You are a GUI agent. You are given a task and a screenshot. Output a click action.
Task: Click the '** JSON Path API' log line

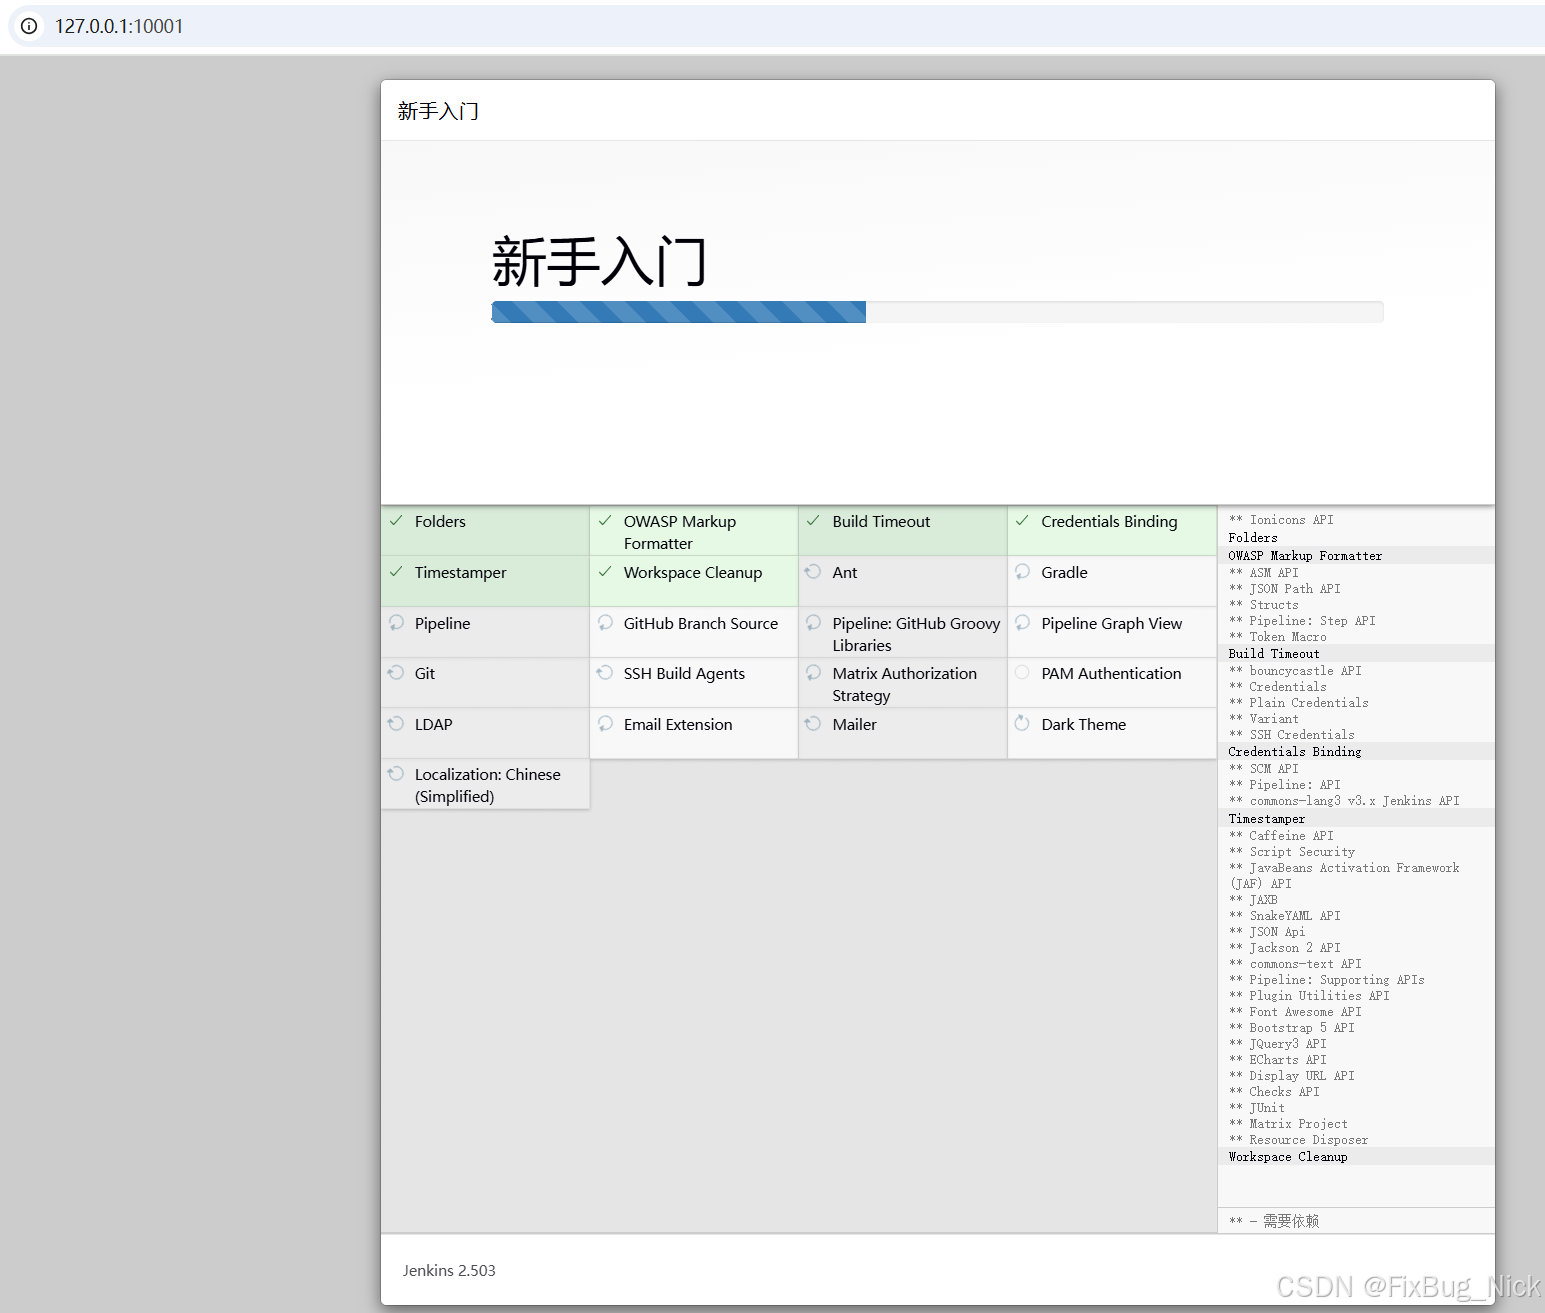[1285, 589]
